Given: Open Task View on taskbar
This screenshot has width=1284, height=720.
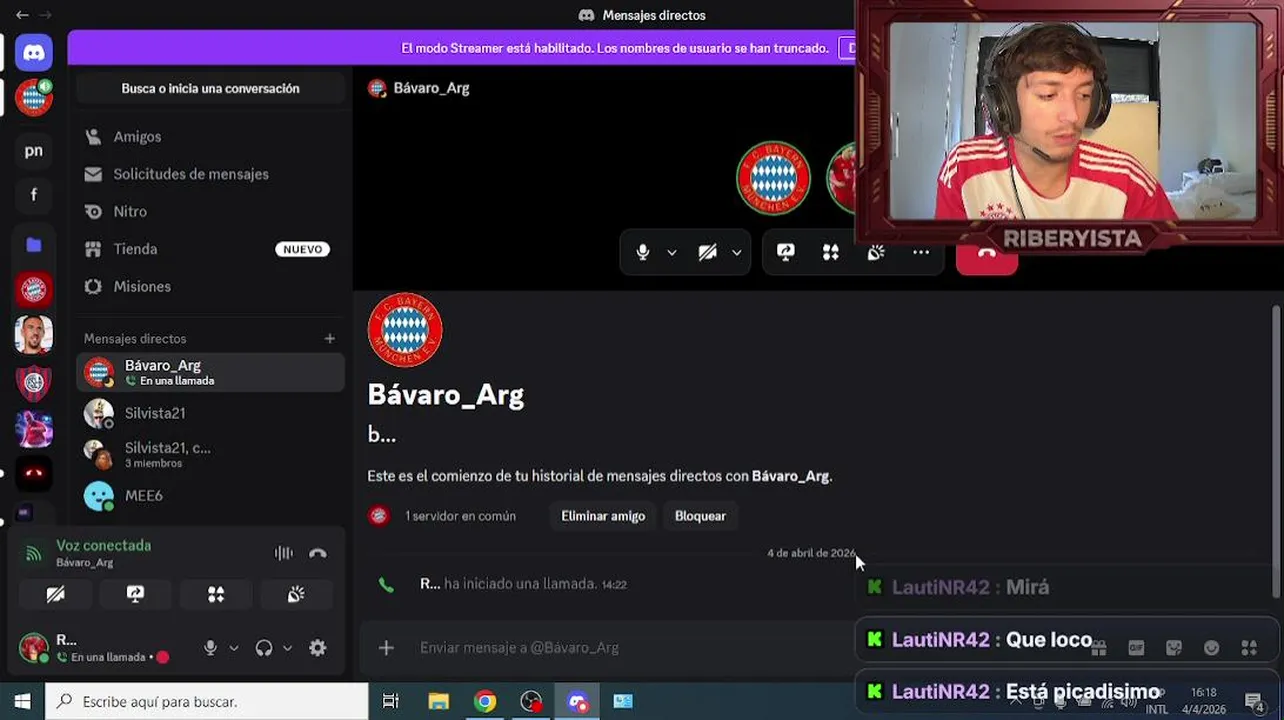Looking at the screenshot, I should [391, 701].
